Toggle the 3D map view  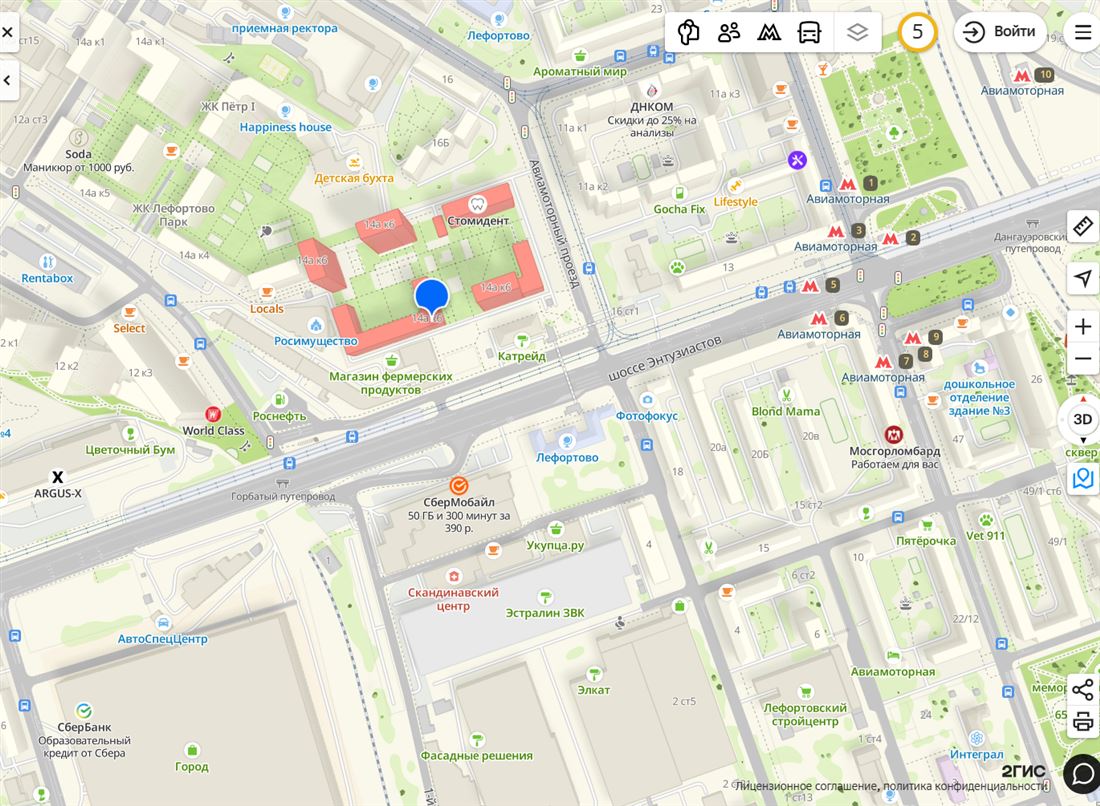tap(1082, 419)
